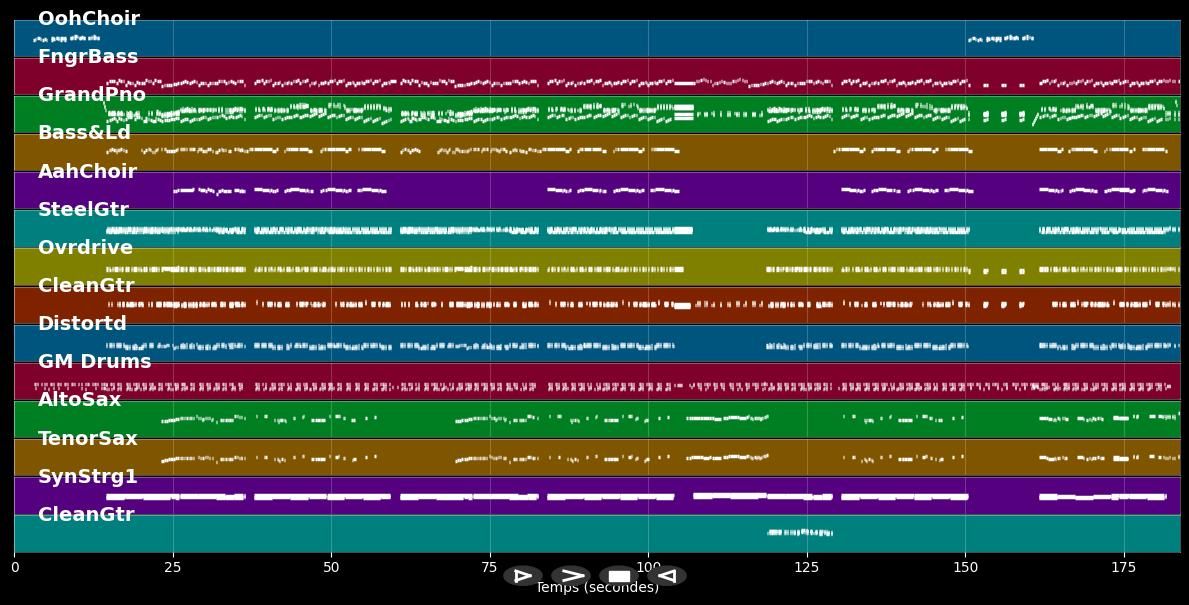Select the SteelGtr track label

[x=83, y=210]
